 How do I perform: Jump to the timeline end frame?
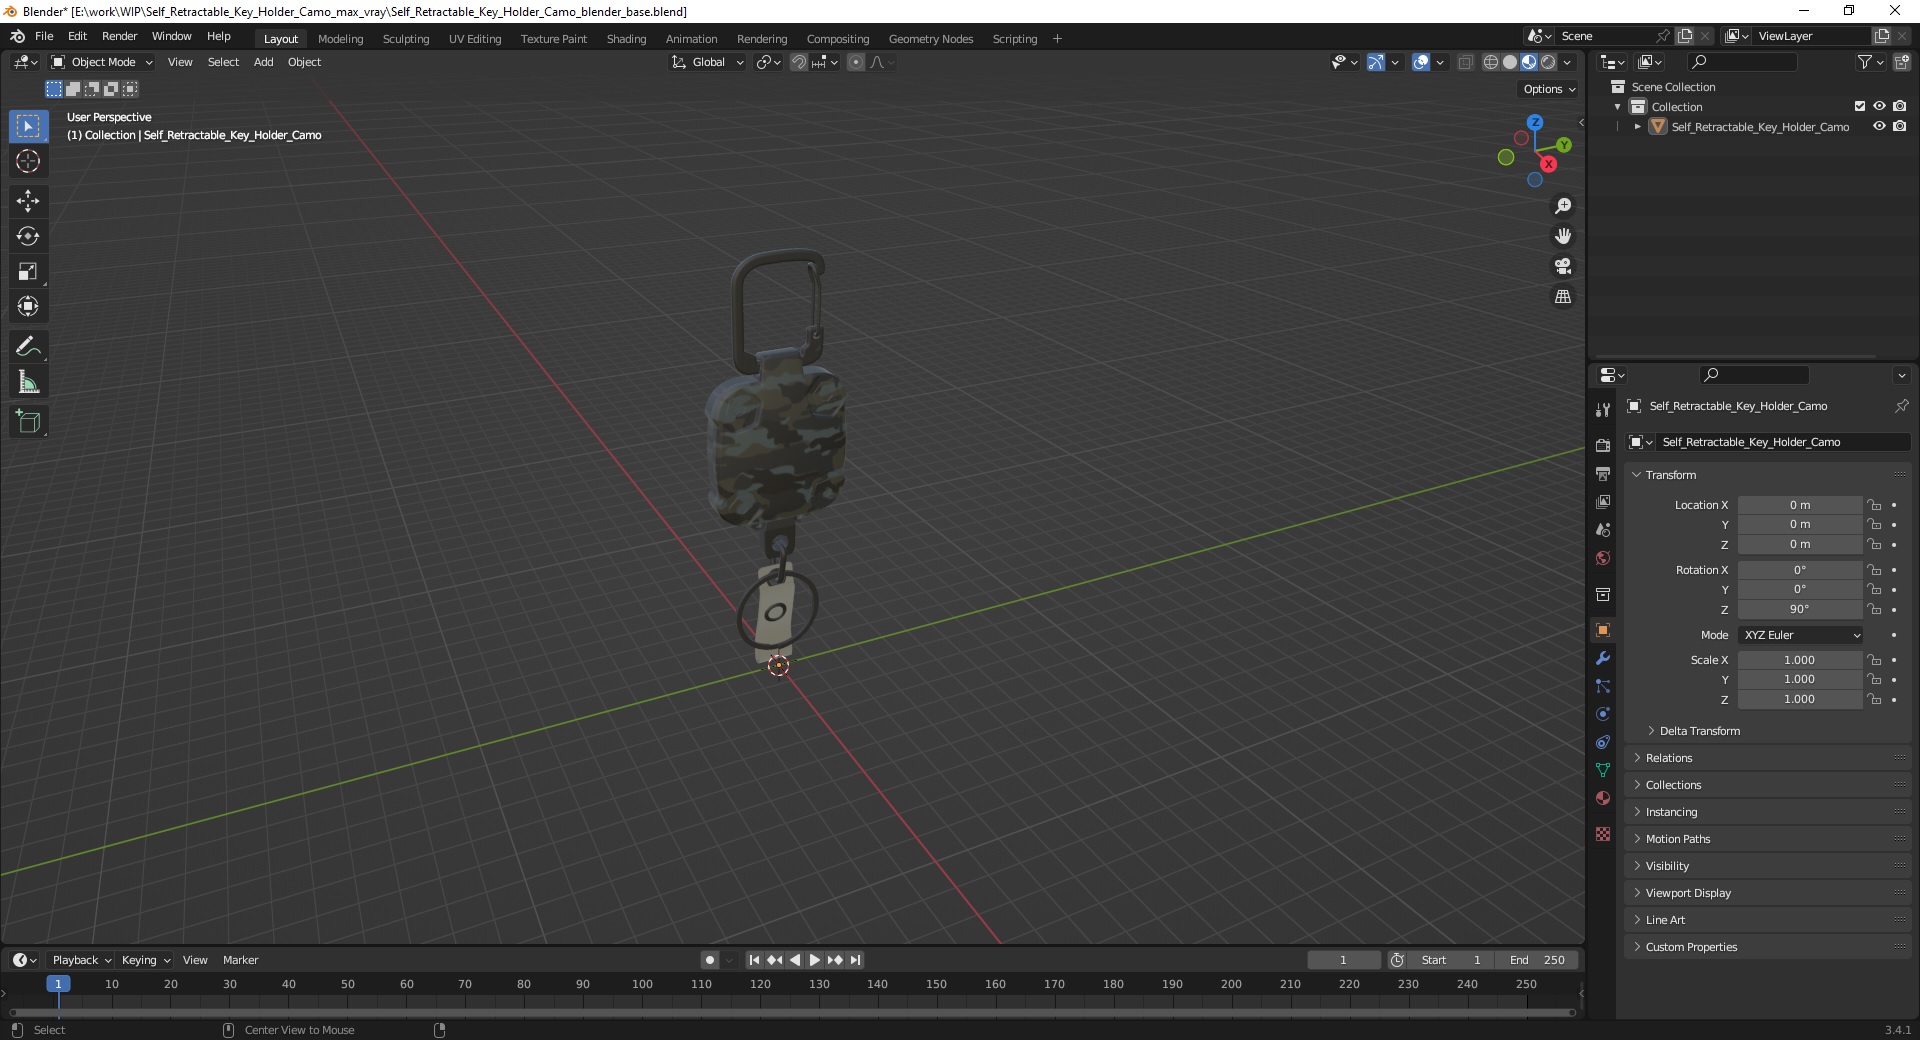click(855, 960)
